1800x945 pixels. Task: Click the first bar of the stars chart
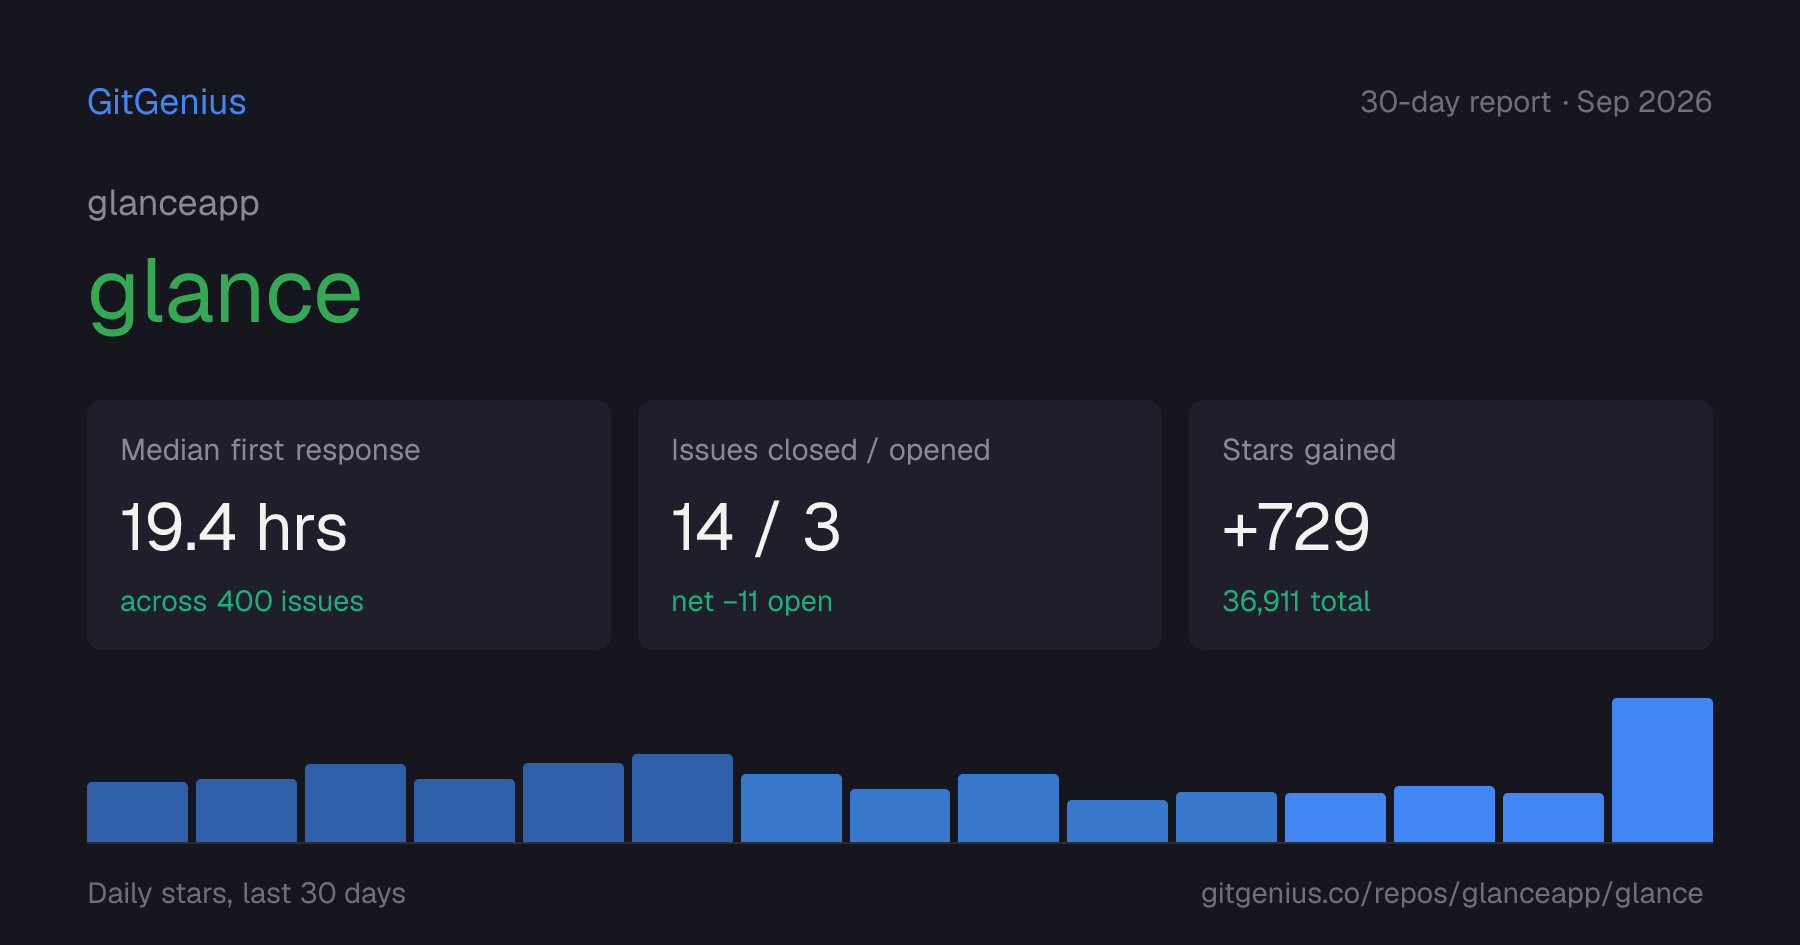137,812
